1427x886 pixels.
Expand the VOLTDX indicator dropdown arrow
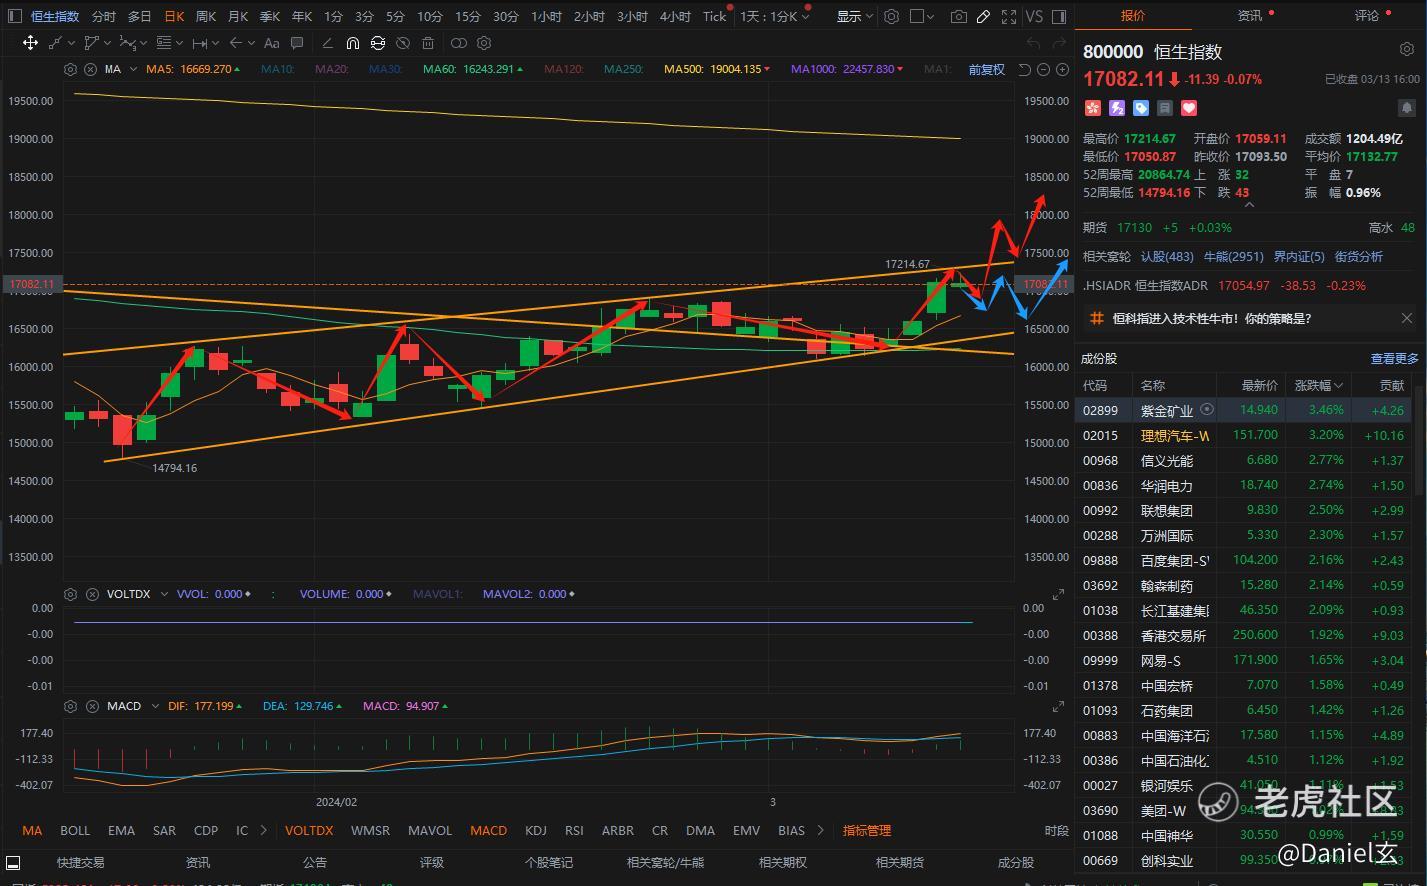[x=162, y=594]
